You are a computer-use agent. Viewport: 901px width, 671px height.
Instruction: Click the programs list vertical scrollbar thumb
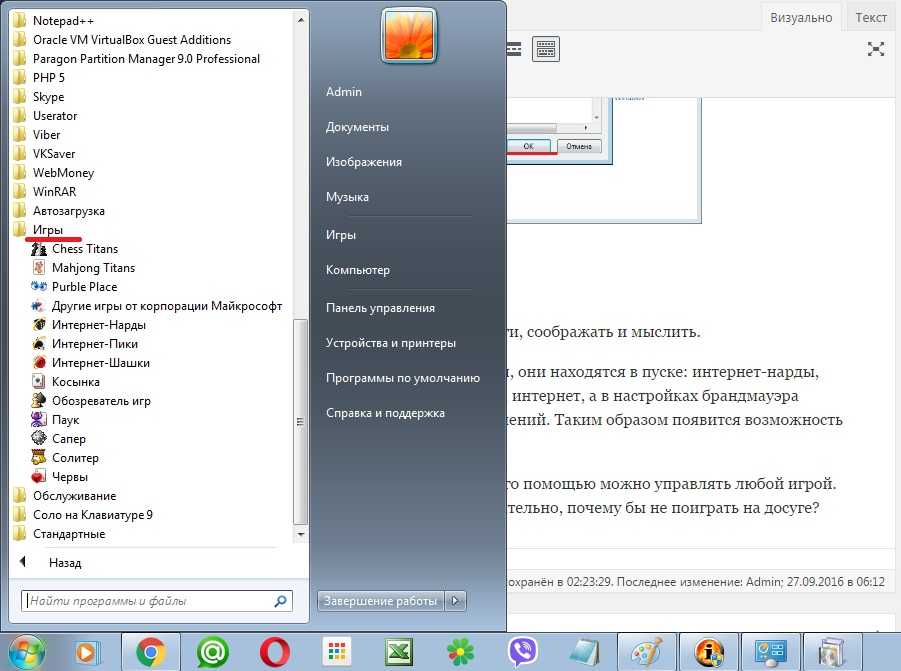click(300, 422)
